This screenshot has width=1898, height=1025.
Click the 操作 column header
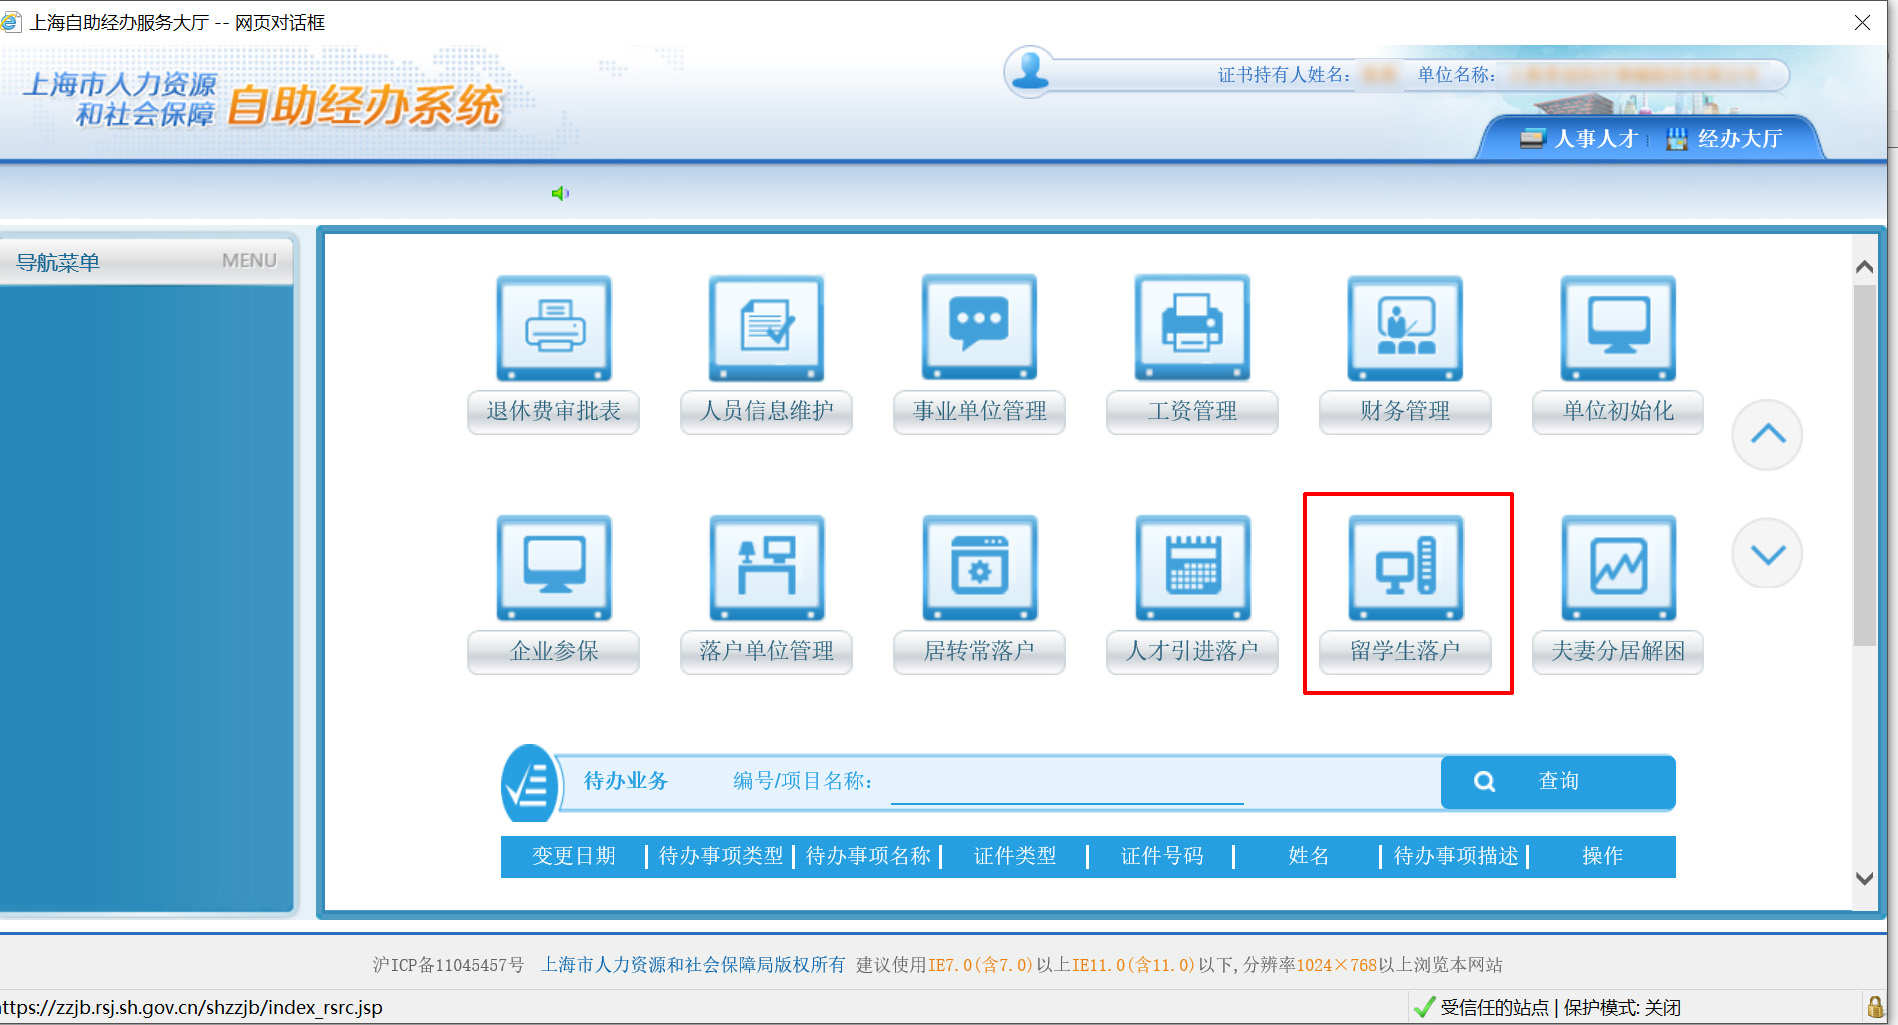(x=1603, y=856)
